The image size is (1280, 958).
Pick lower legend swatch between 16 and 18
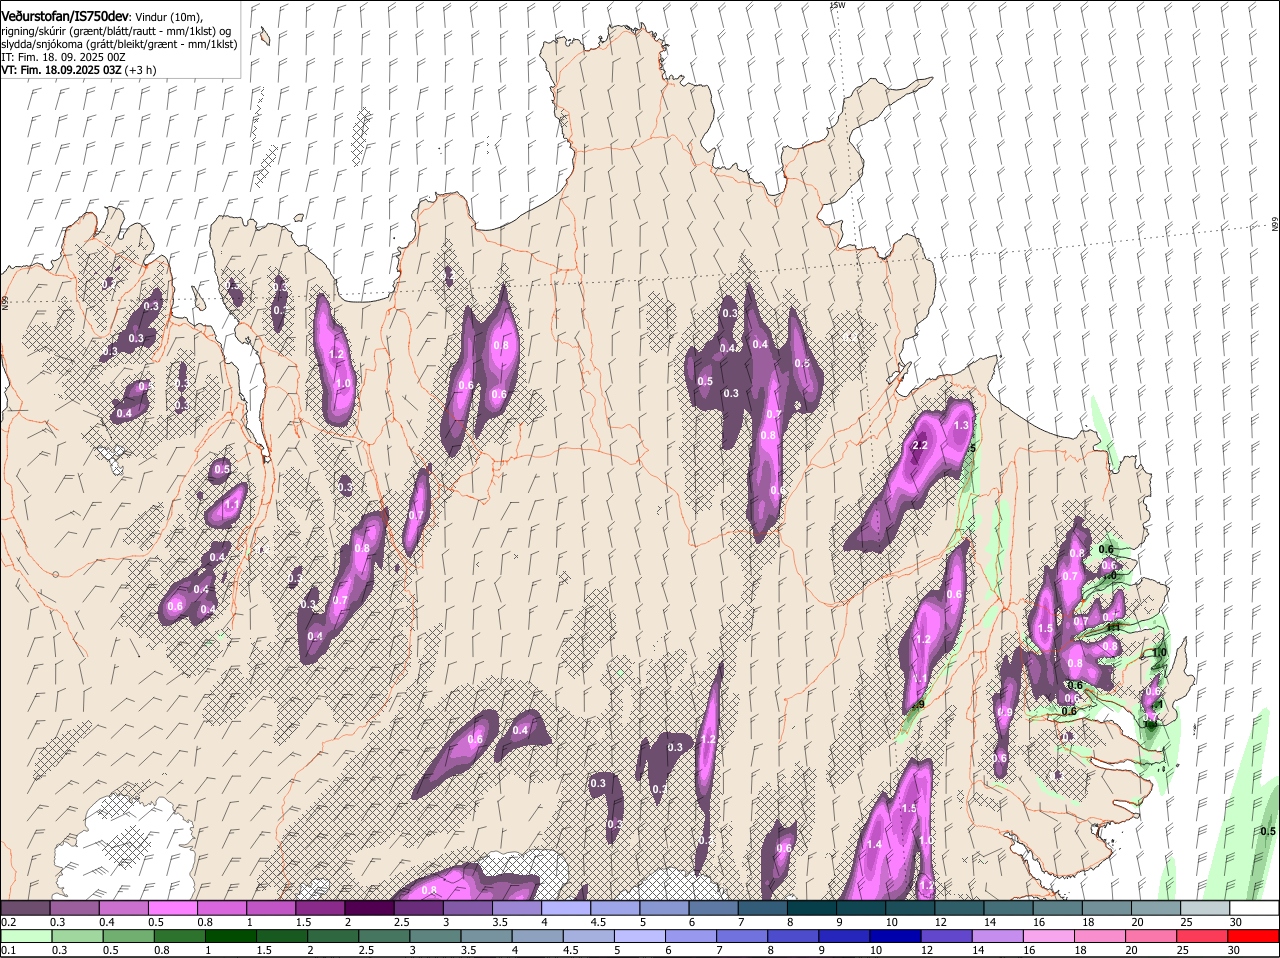click(1051, 936)
